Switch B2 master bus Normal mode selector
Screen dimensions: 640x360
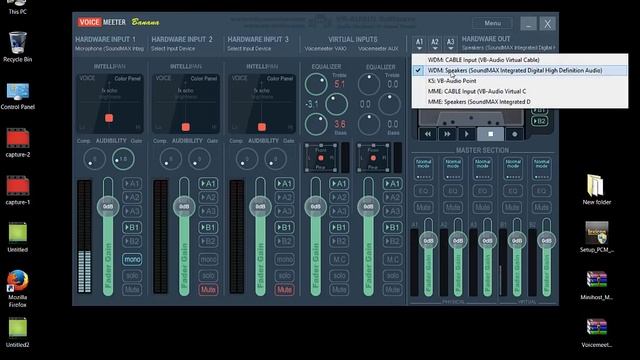541,169
